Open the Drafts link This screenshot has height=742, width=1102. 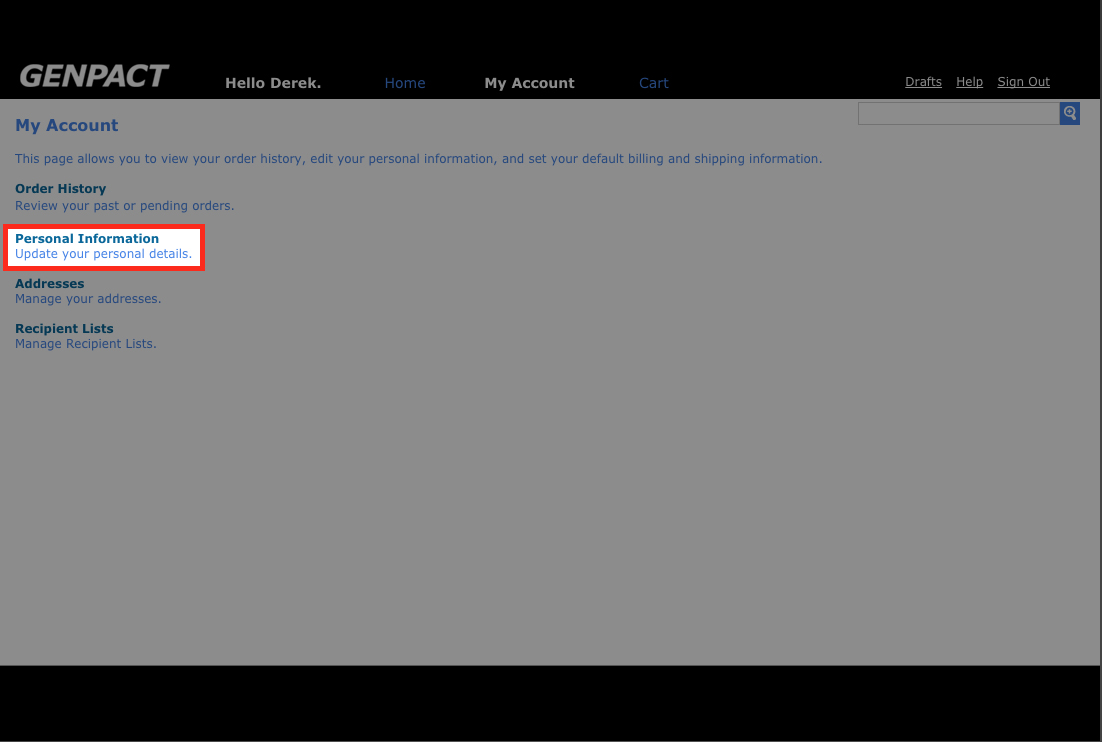(x=923, y=82)
